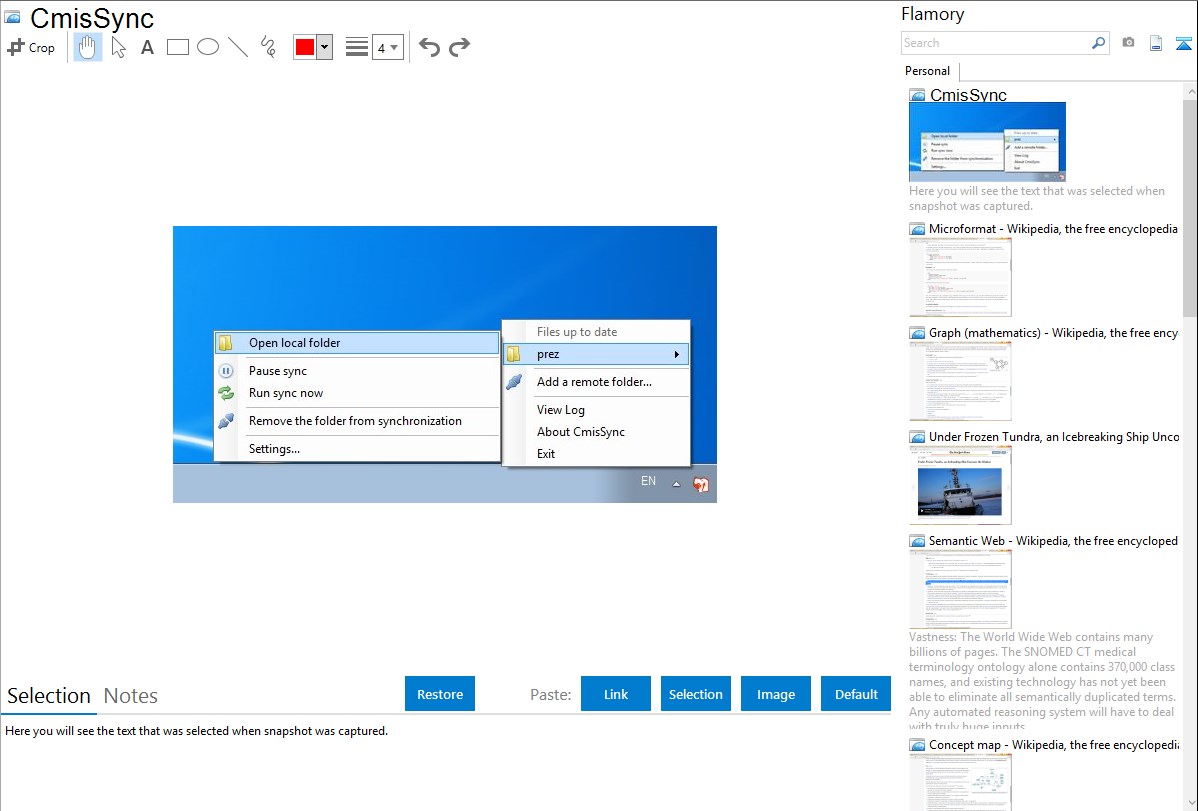
Task: Switch to the Notes tab
Action: tap(131, 696)
